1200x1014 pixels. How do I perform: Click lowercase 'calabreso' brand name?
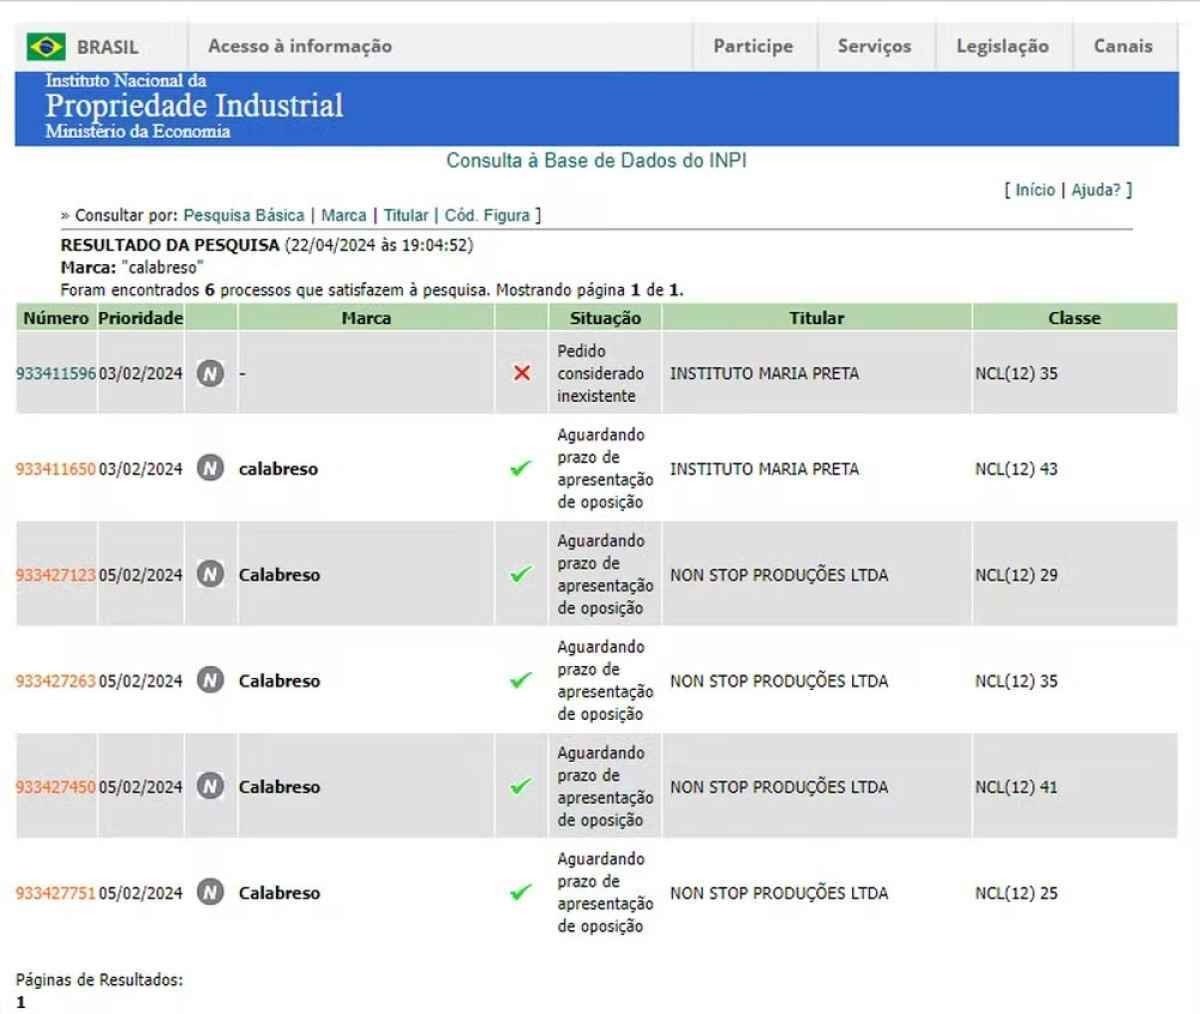(278, 468)
